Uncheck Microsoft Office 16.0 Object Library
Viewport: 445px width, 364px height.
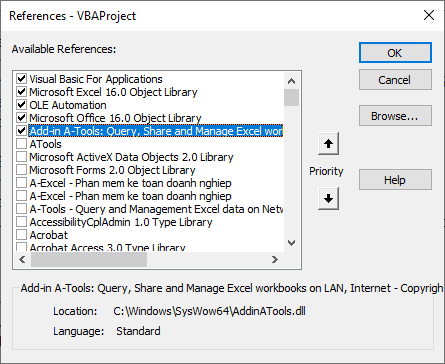[22, 118]
